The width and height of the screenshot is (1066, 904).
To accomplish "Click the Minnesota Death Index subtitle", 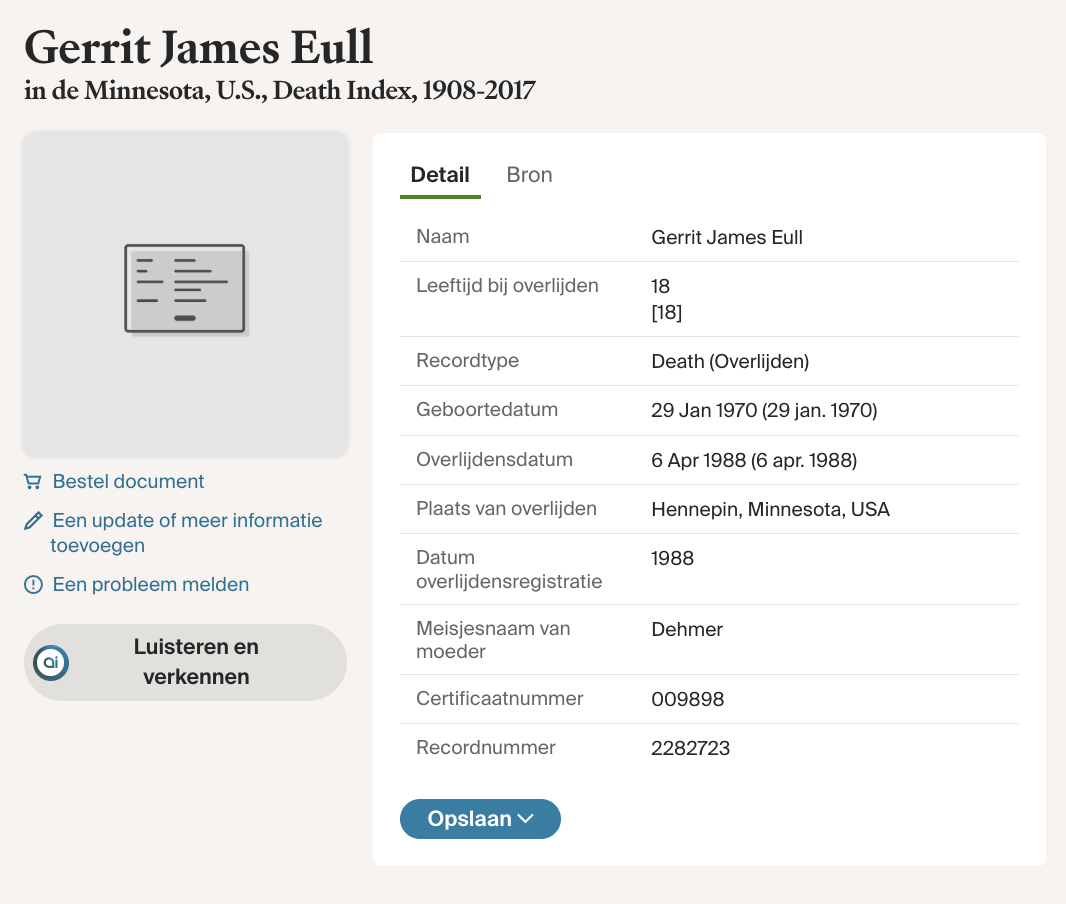I will [280, 91].
